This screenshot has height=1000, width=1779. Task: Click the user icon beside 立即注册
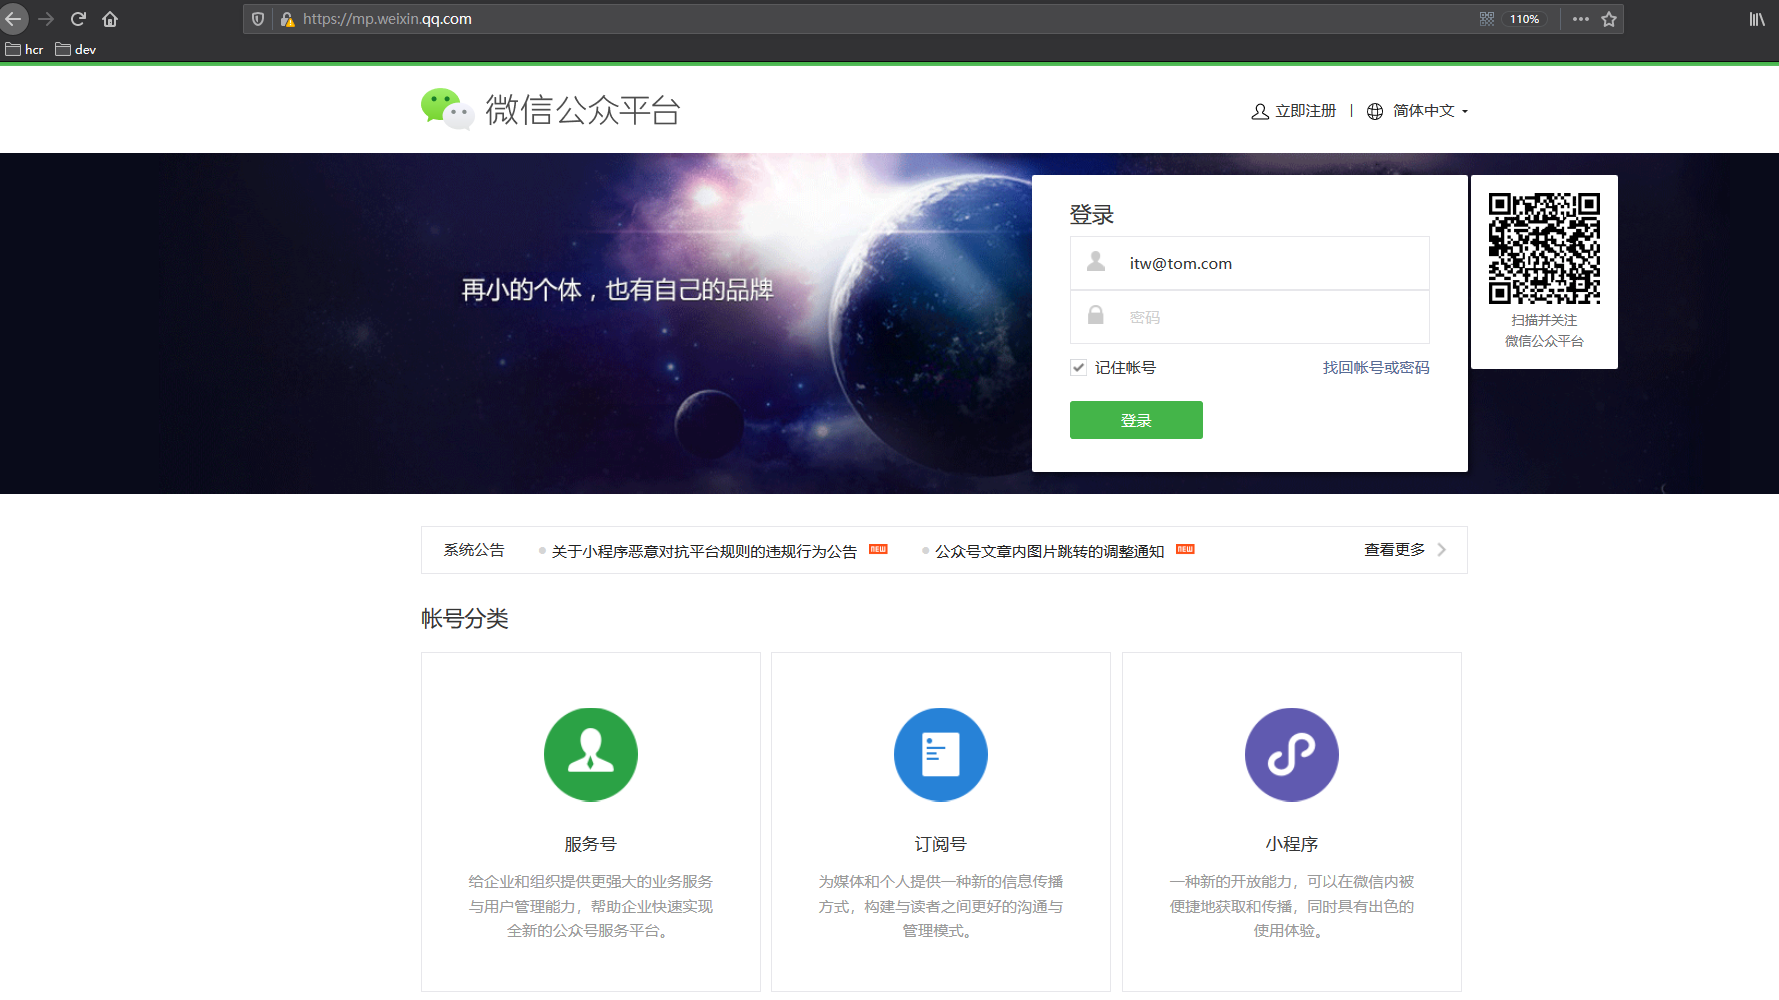(1260, 111)
